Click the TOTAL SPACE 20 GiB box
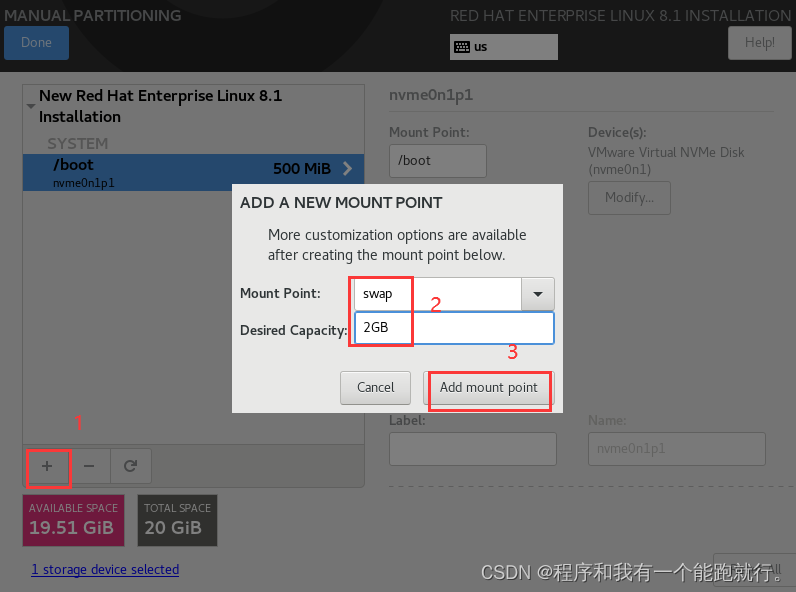 point(177,520)
